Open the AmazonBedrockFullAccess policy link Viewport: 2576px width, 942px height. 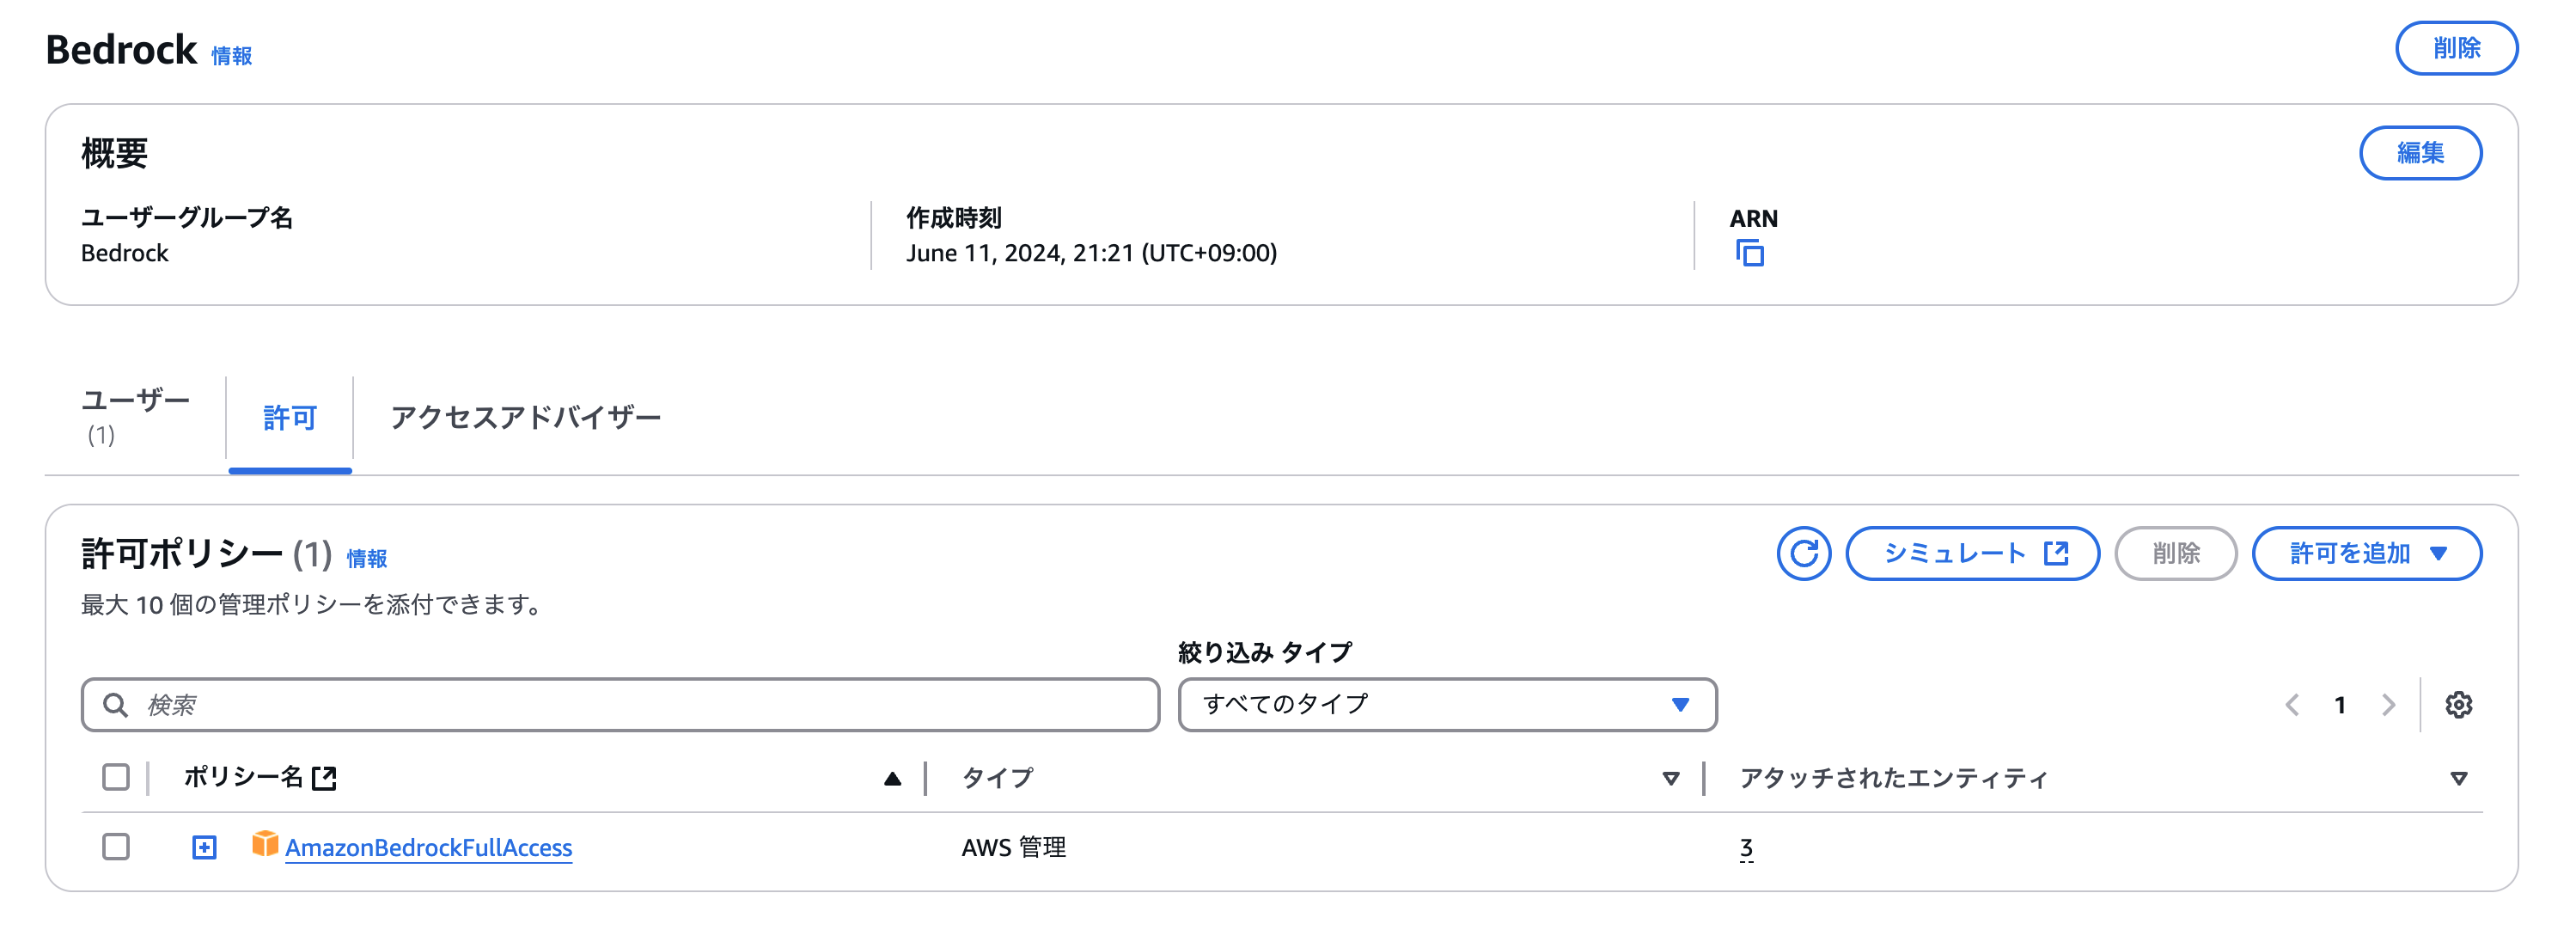click(x=428, y=848)
